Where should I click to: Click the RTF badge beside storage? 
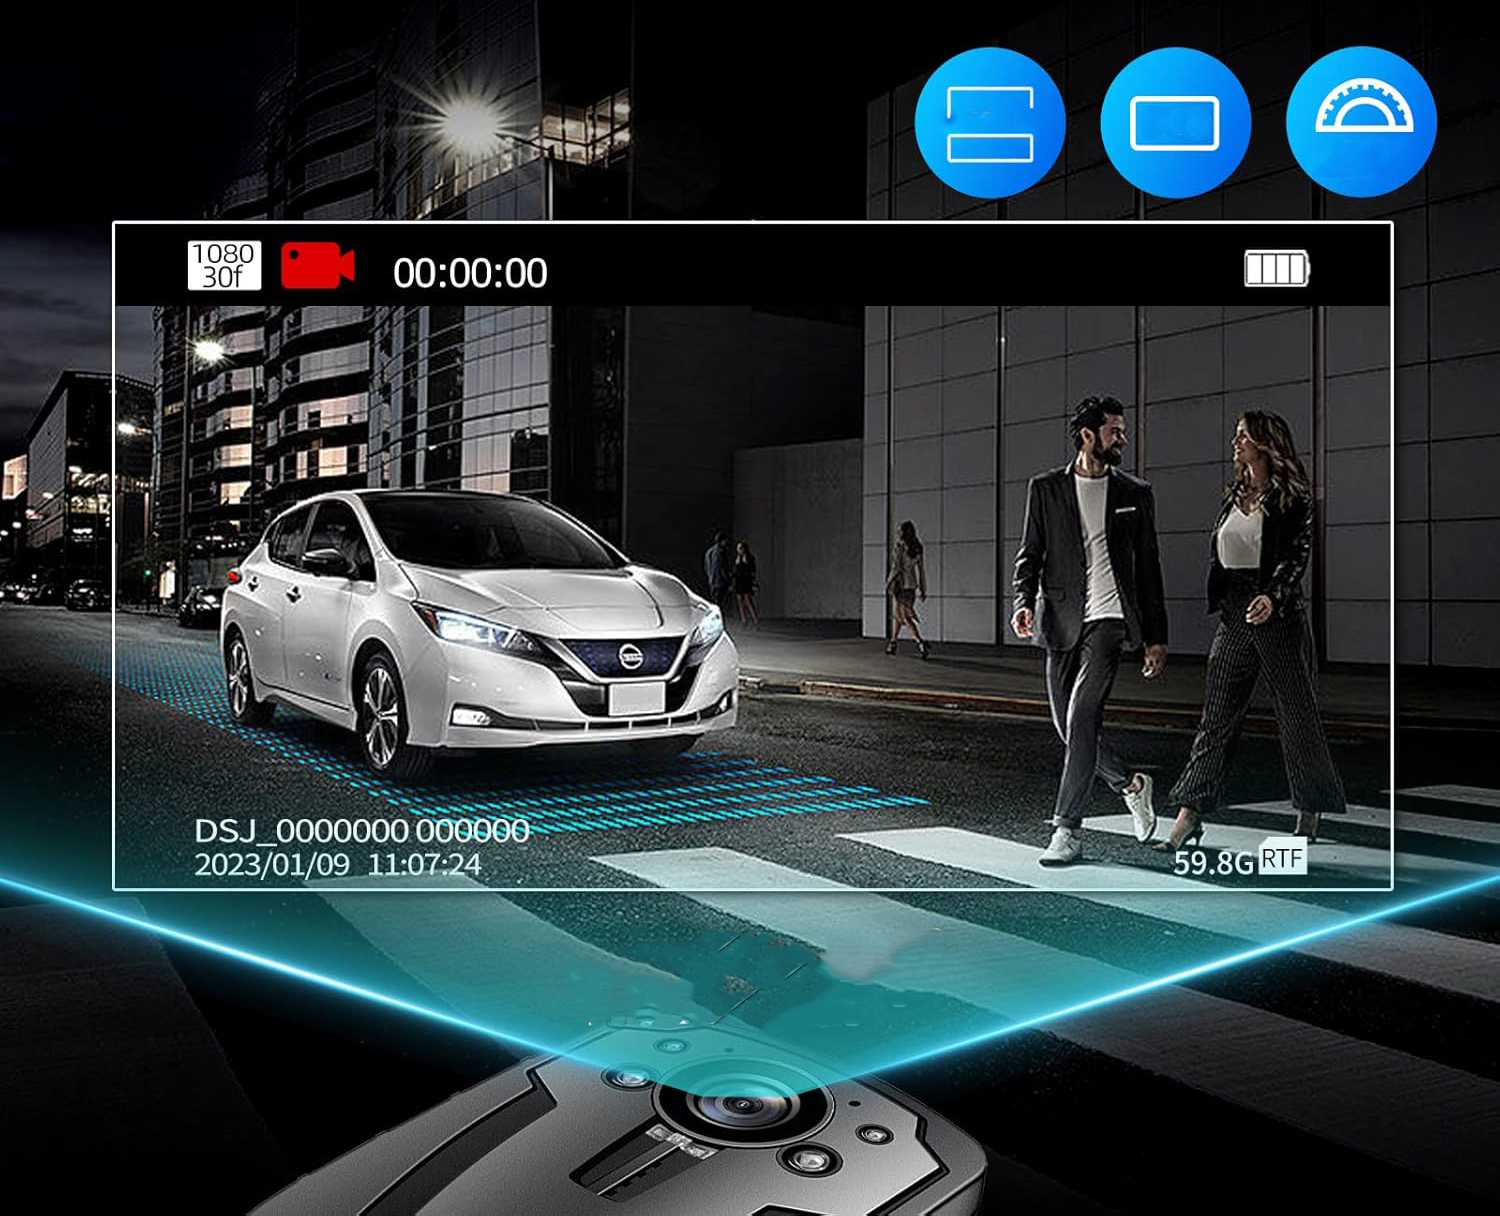pyautogui.click(x=1282, y=858)
